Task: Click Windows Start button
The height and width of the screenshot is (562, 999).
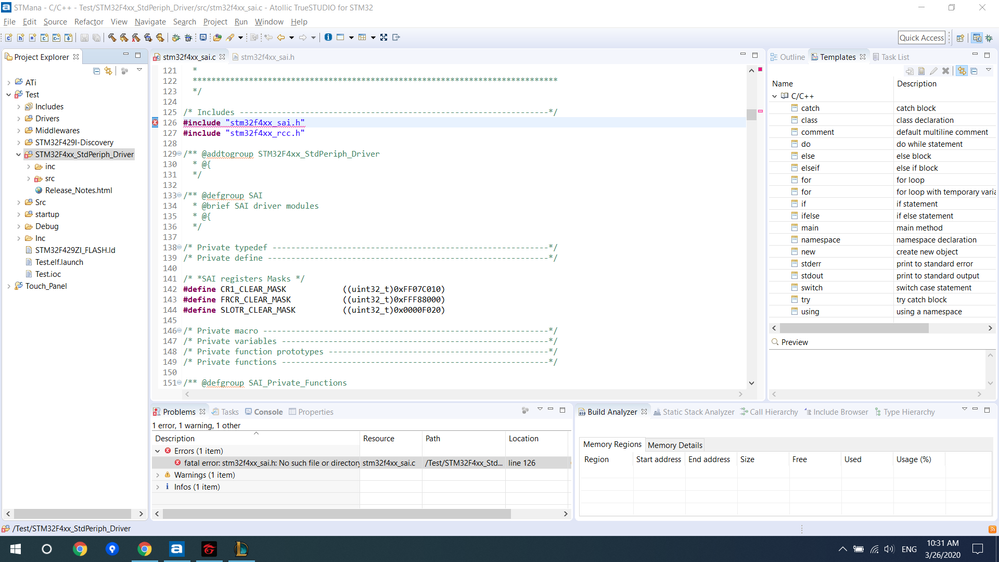Action: coord(15,549)
